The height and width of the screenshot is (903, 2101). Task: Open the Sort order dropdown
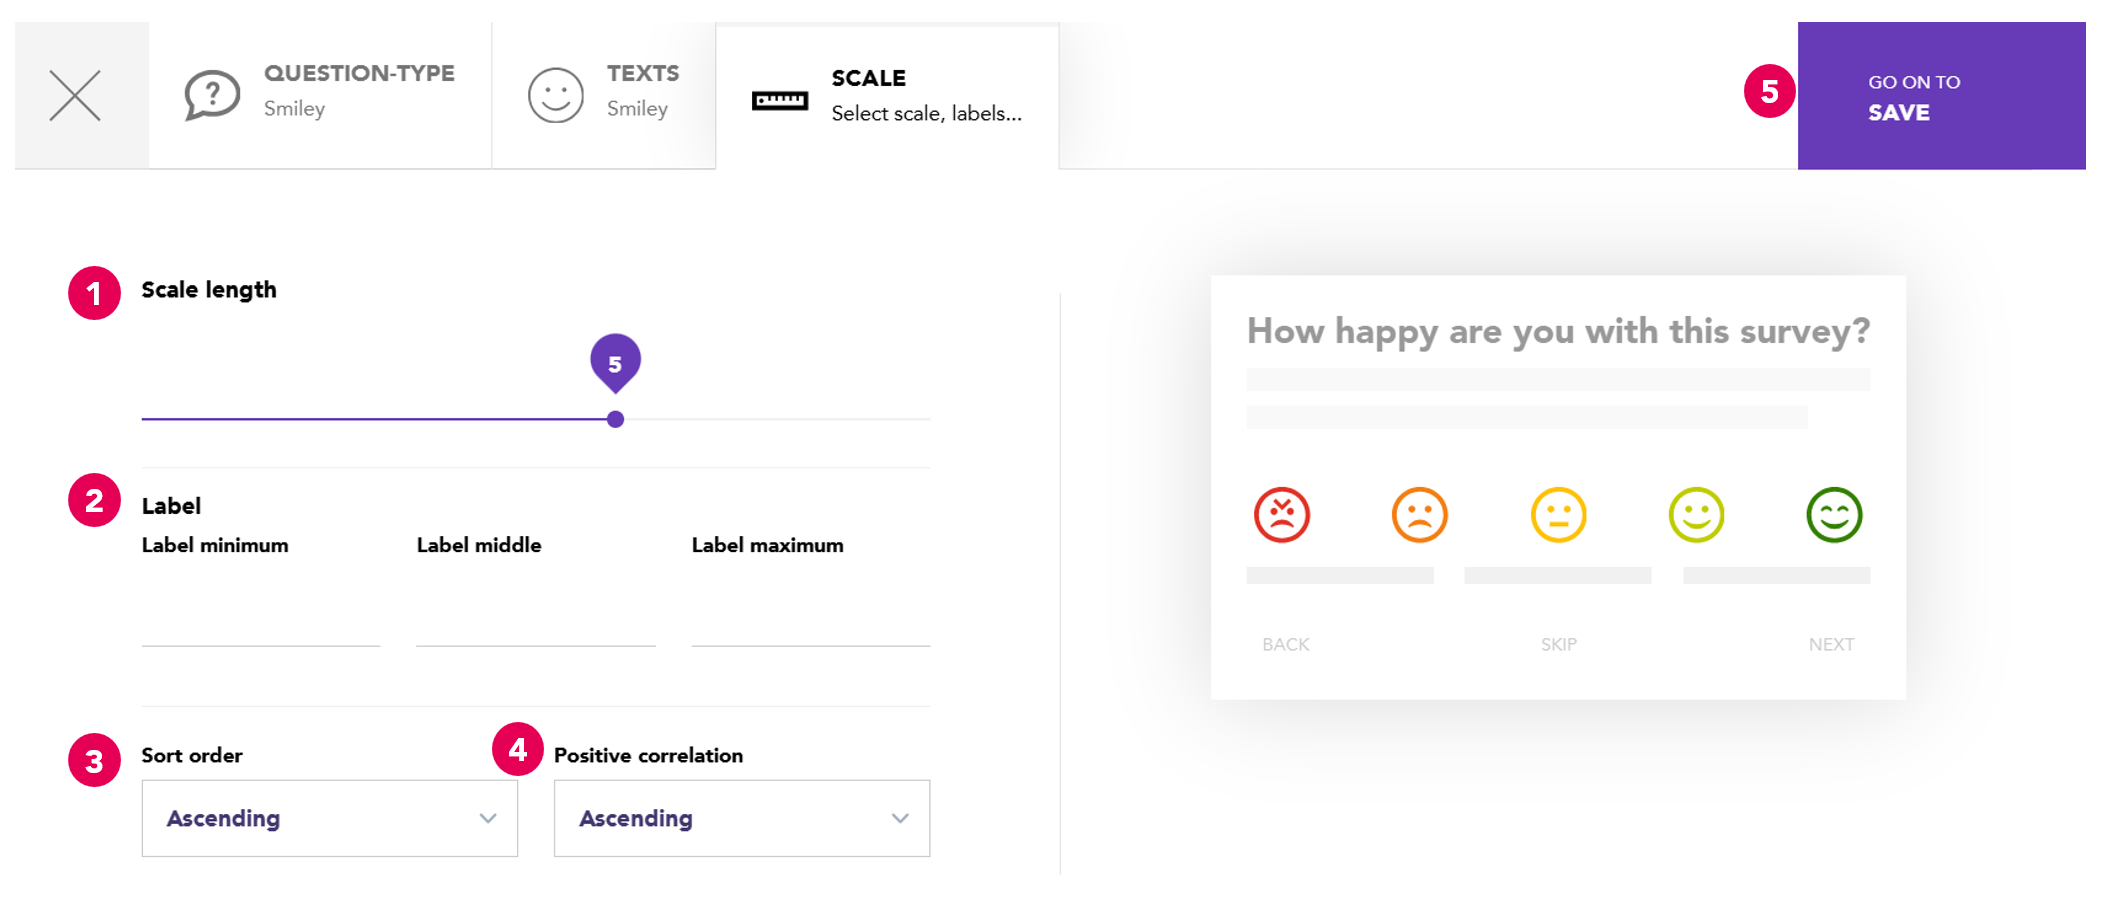[330, 818]
